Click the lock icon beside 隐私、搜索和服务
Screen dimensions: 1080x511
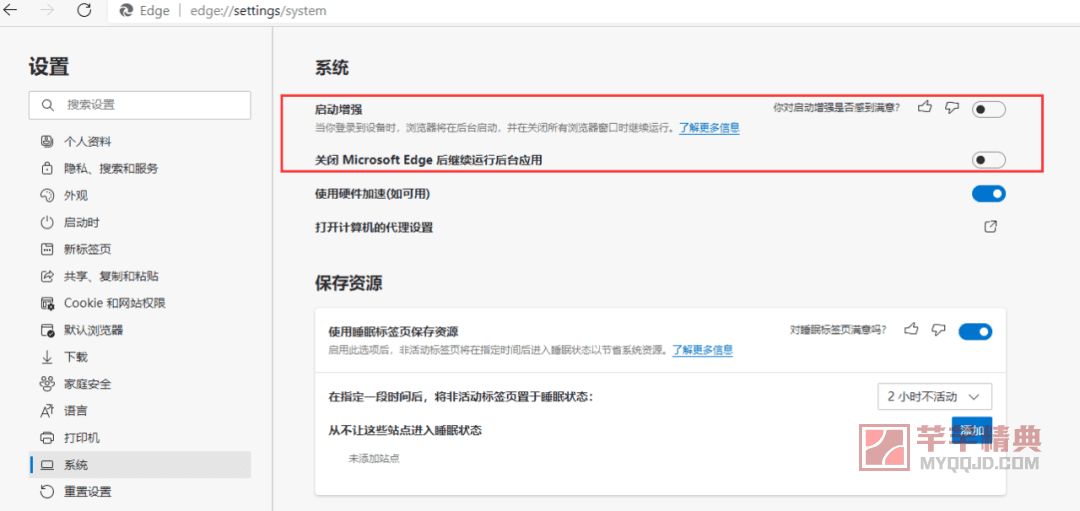coord(48,169)
